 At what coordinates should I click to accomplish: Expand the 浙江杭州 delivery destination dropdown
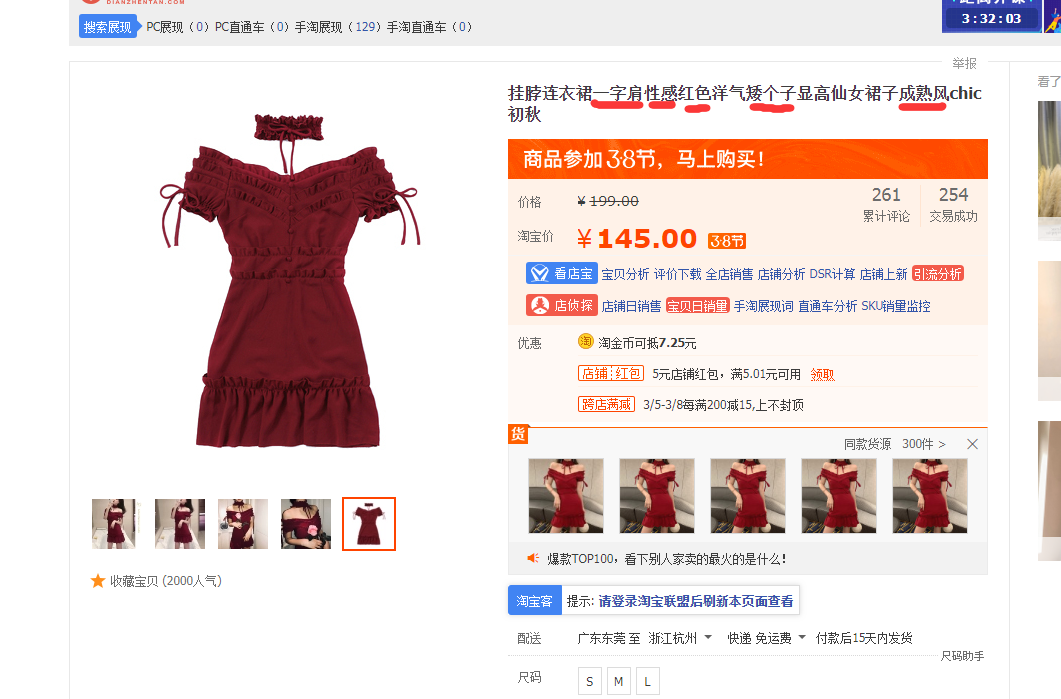[680, 637]
